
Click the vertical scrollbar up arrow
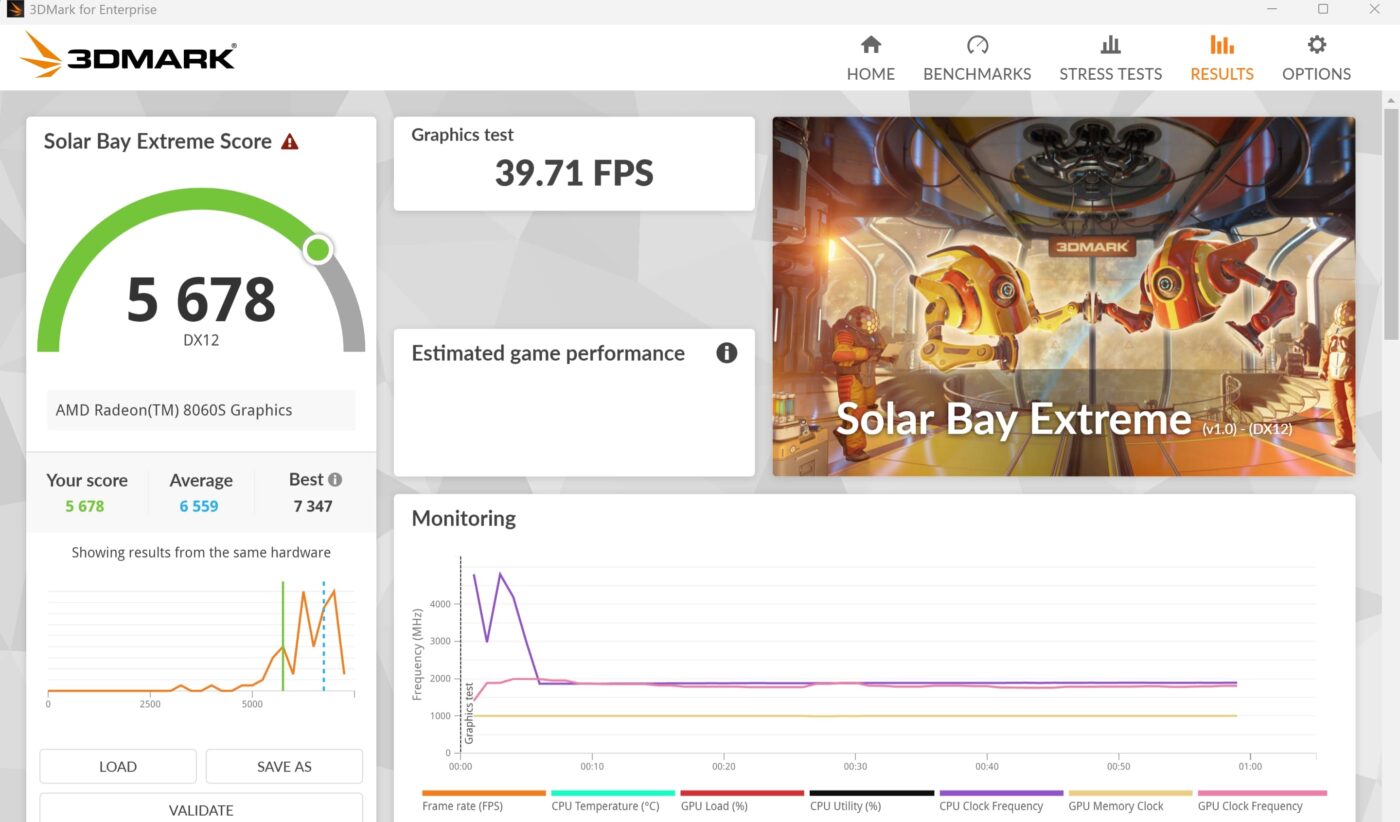click(x=1391, y=102)
